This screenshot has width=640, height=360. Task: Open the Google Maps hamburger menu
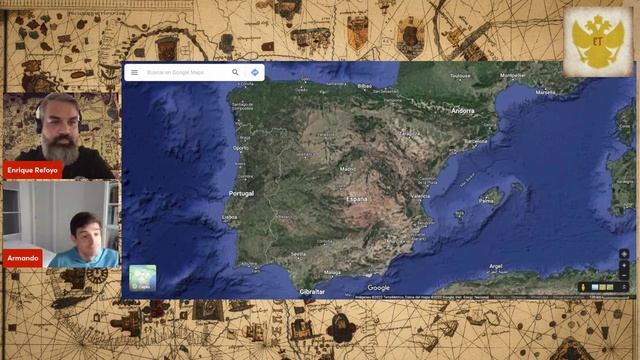click(134, 72)
